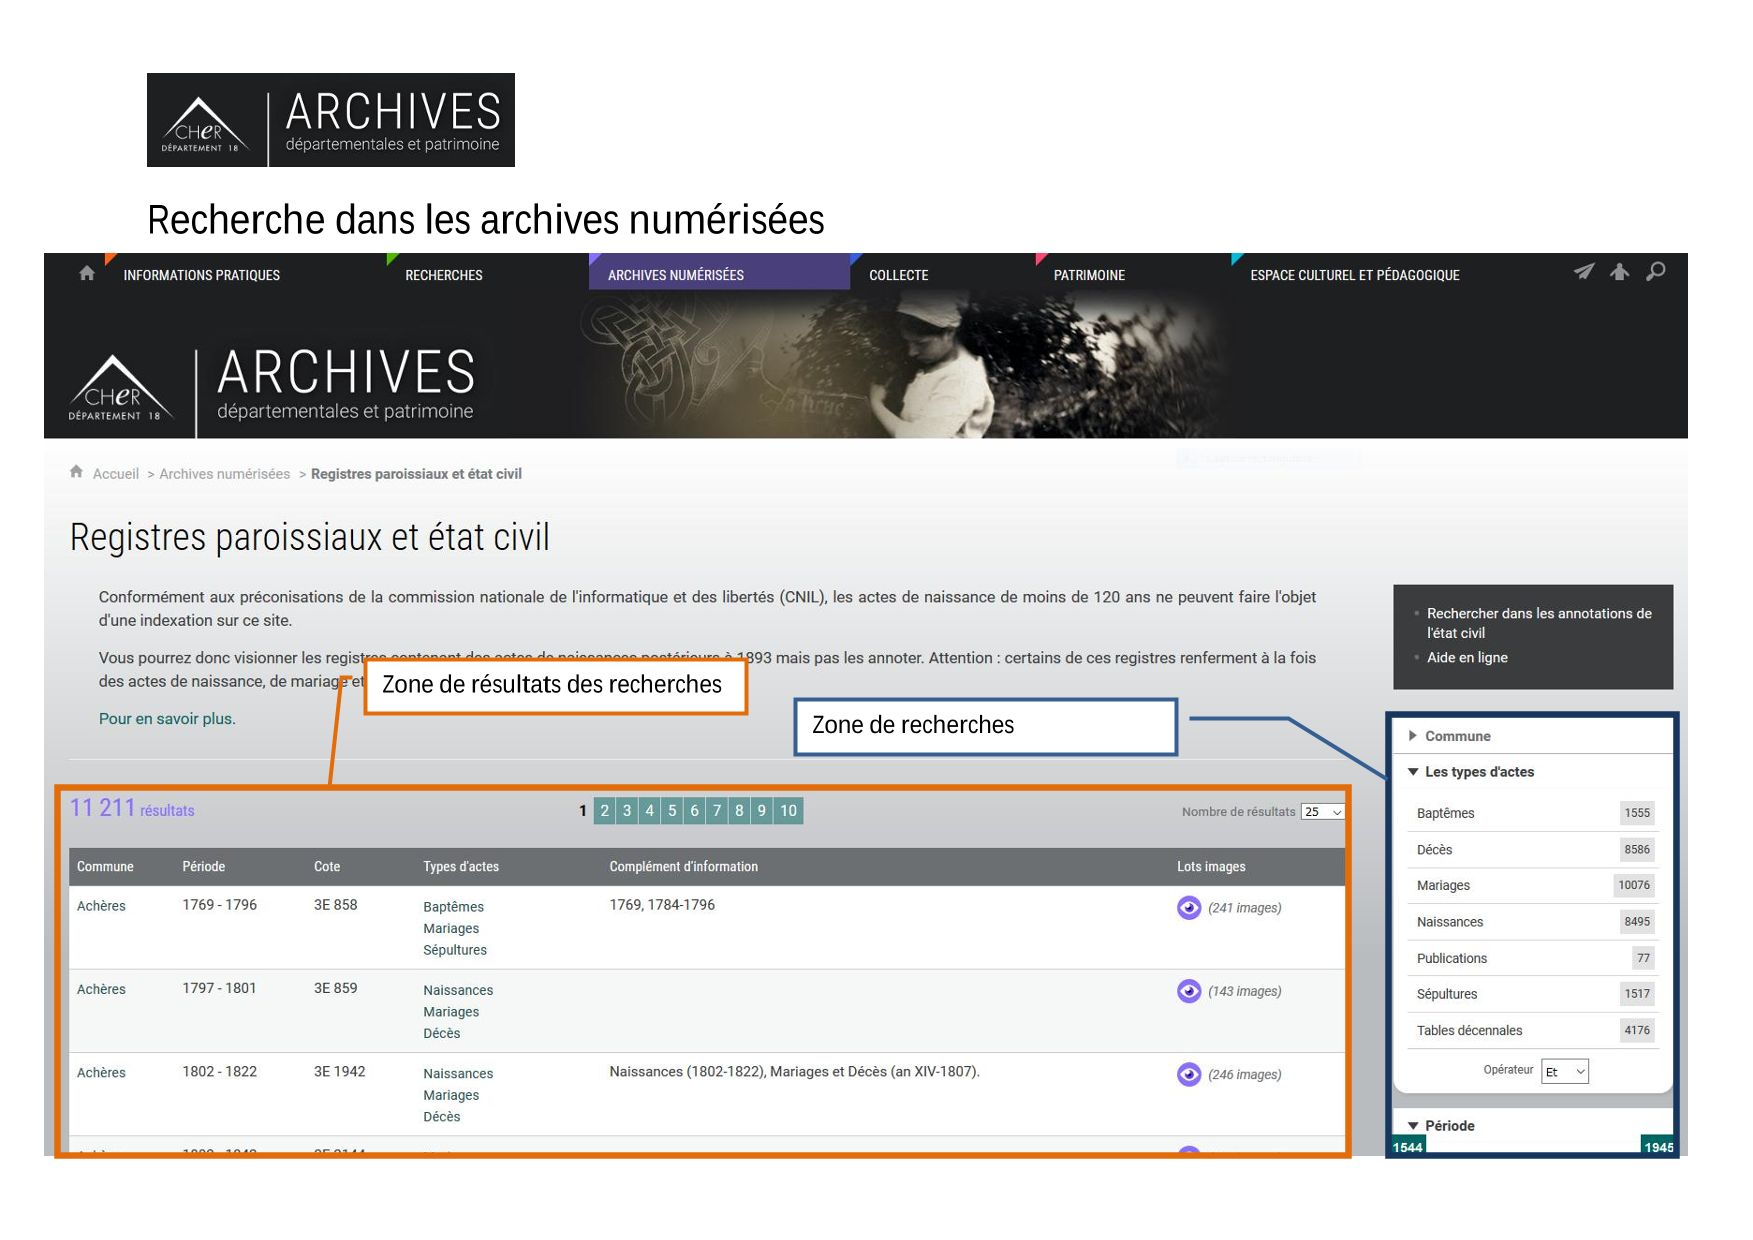Open image viewer for 241 images lot

pos(1188,908)
